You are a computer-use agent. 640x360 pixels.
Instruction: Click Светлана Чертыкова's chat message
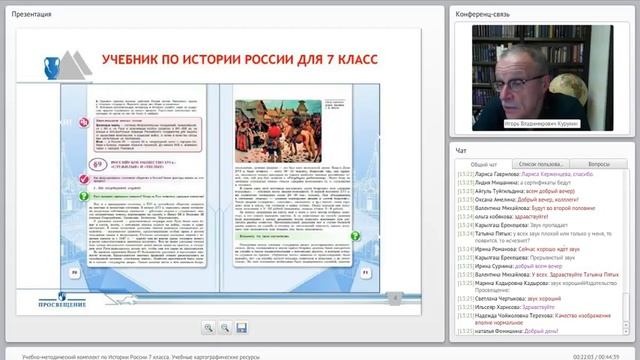(x=509, y=298)
